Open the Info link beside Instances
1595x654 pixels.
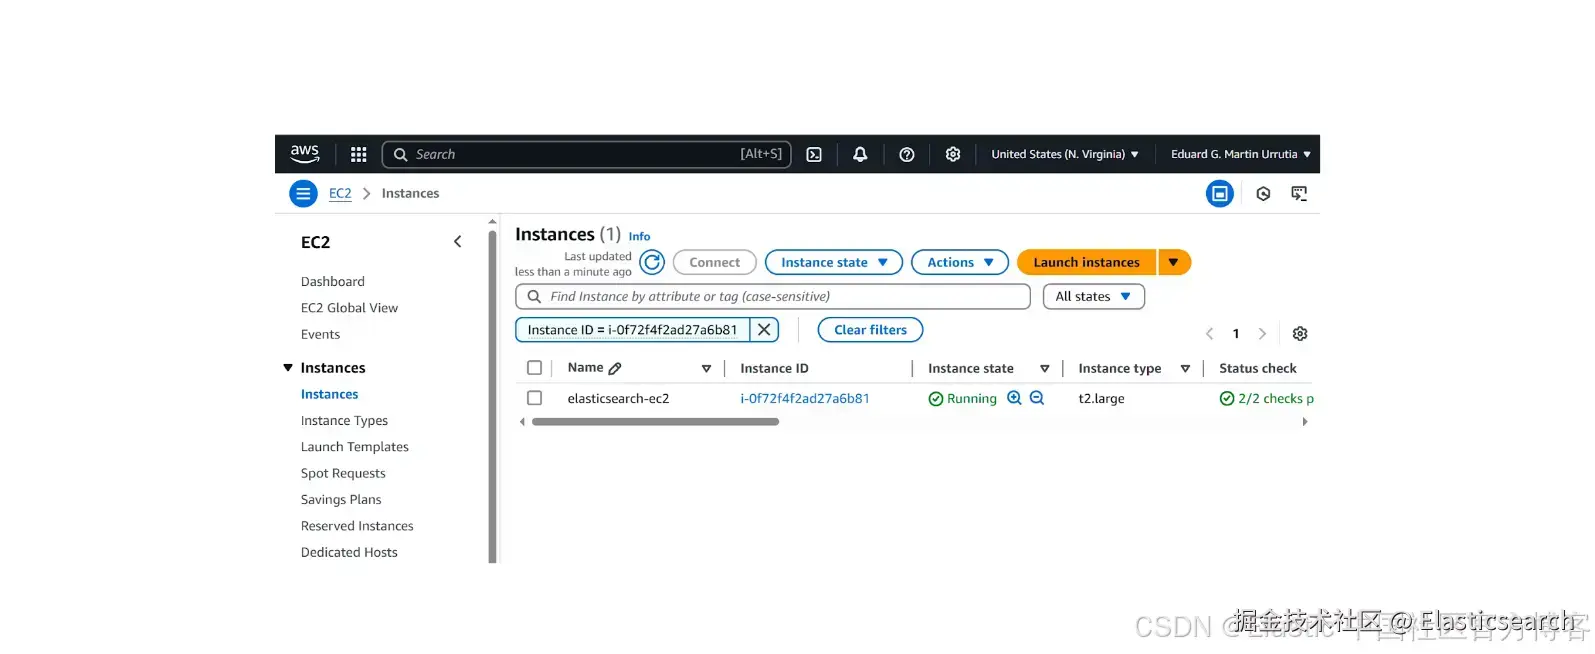click(639, 237)
